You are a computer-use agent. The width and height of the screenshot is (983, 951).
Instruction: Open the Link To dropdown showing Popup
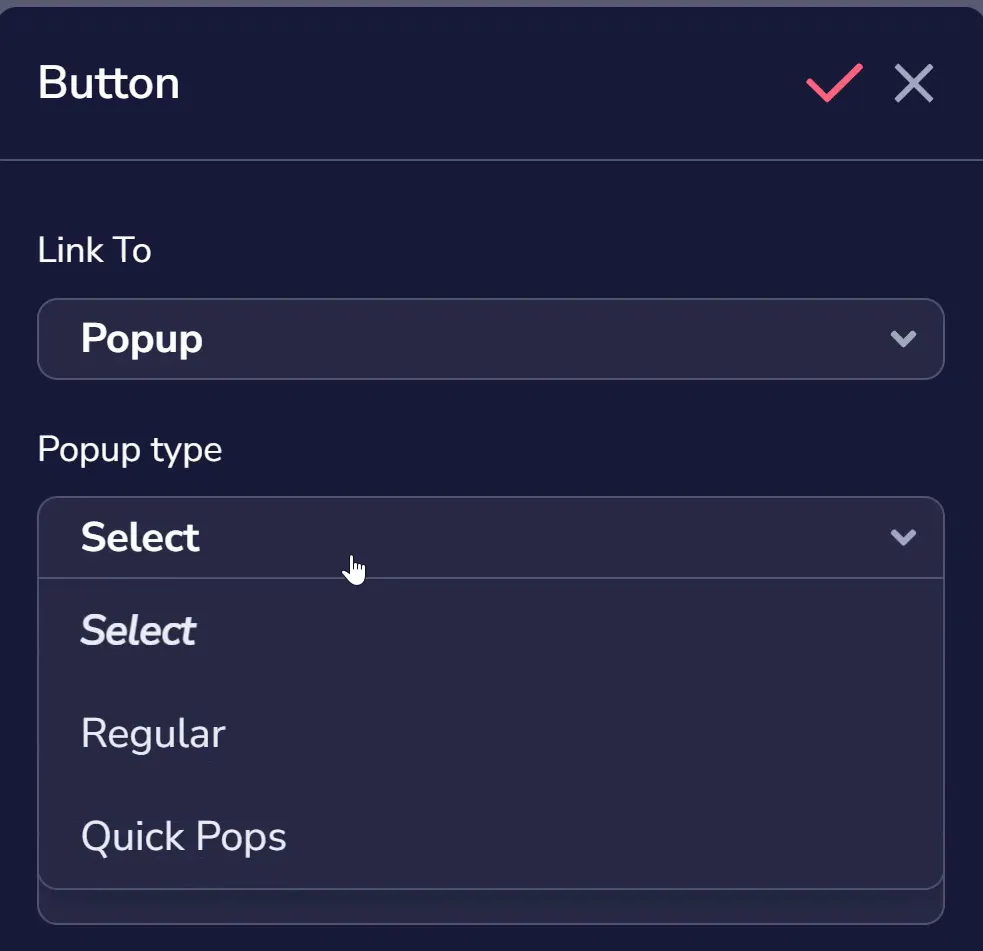pos(491,339)
